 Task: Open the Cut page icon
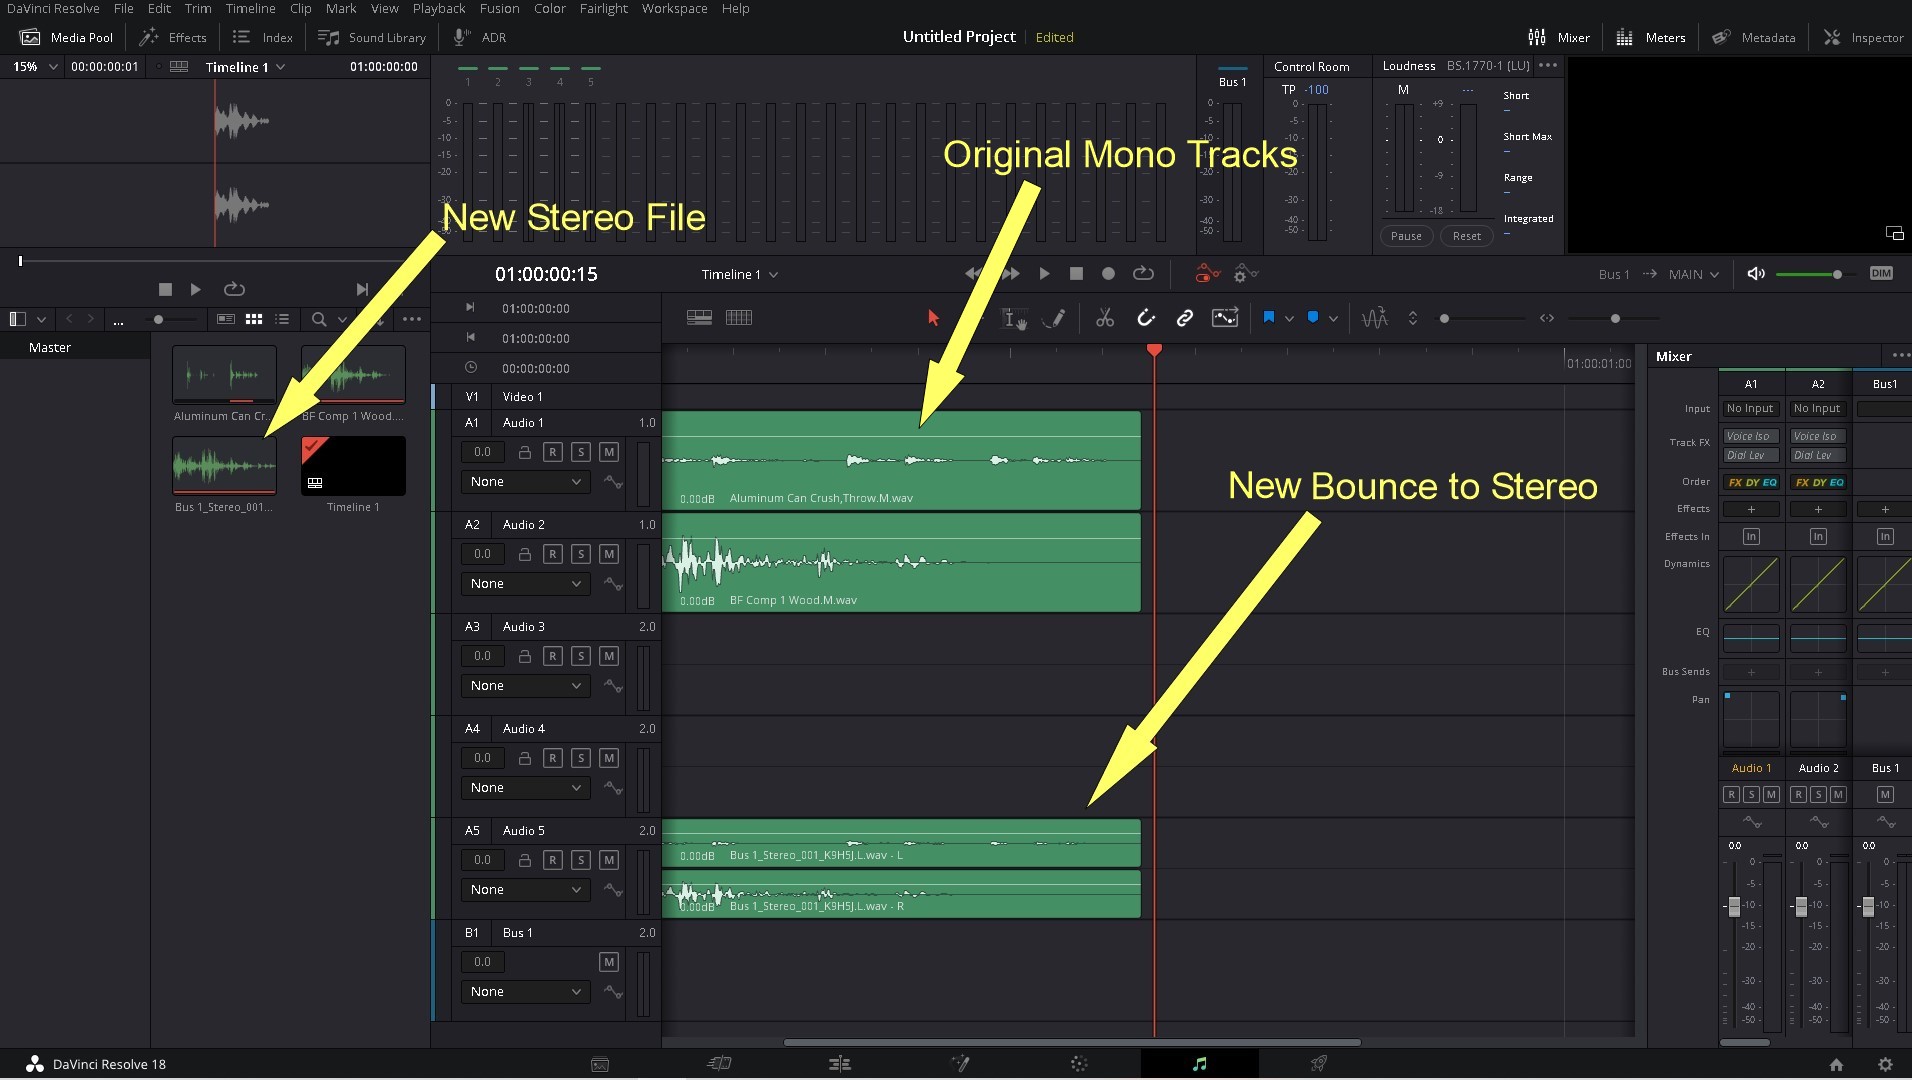point(720,1064)
